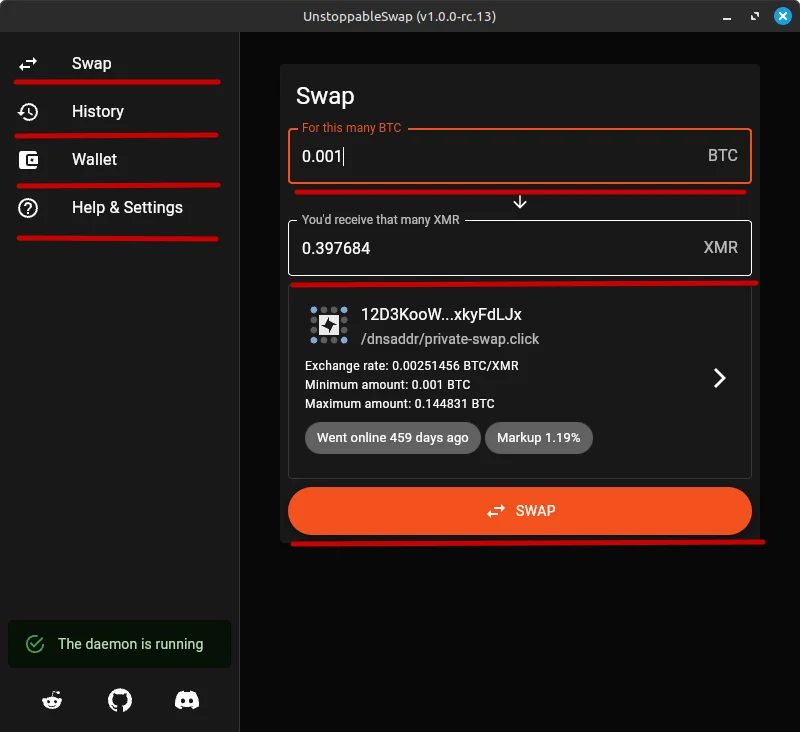The height and width of the screenshot is (732, 800).
Task: Open the GitHub repository icon
Action: pos(120,700)
